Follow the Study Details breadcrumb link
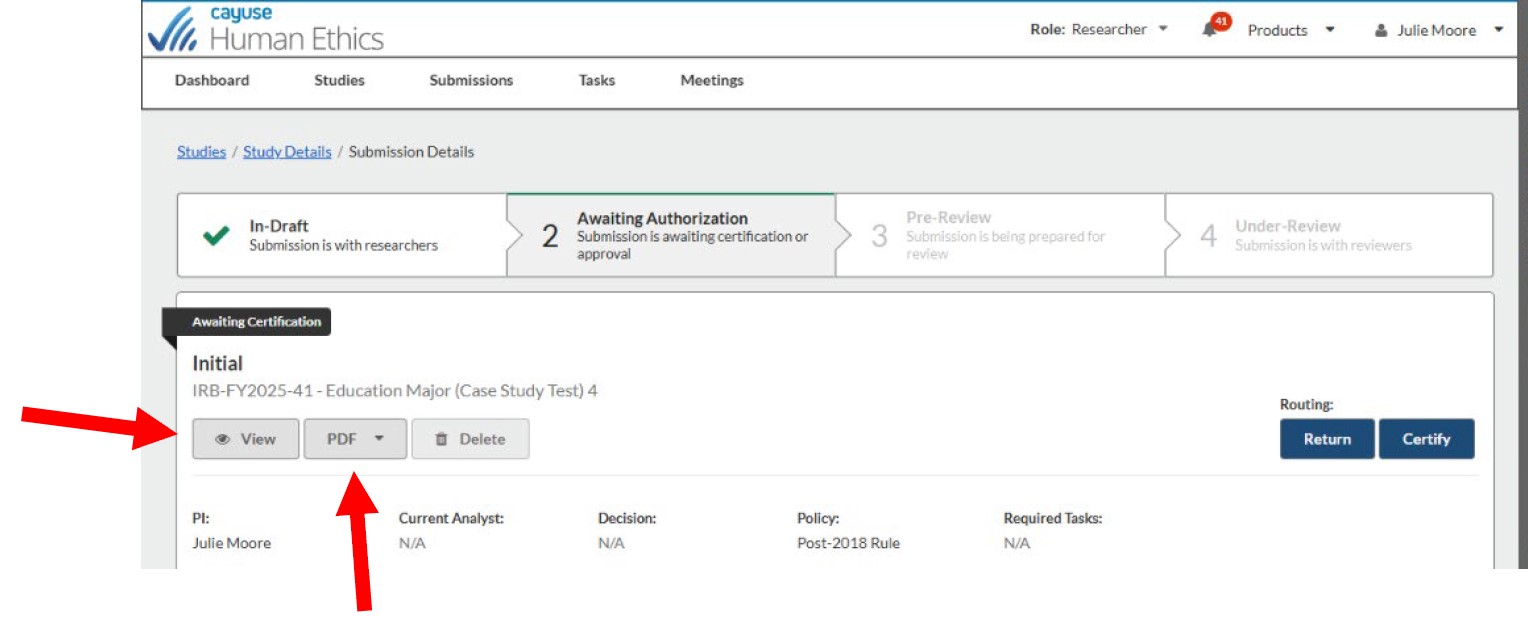This screenshot has width=1528, height=617. (x=287, y=152)
